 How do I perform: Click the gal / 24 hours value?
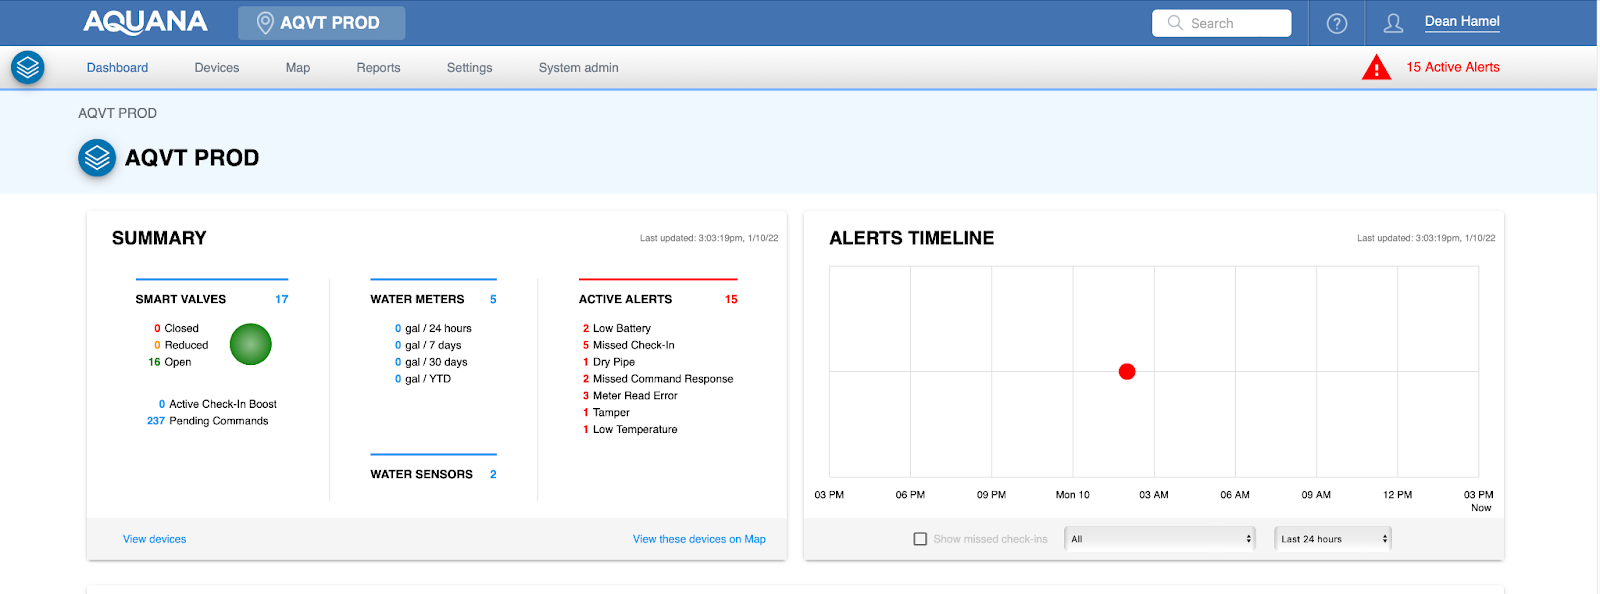433,328
